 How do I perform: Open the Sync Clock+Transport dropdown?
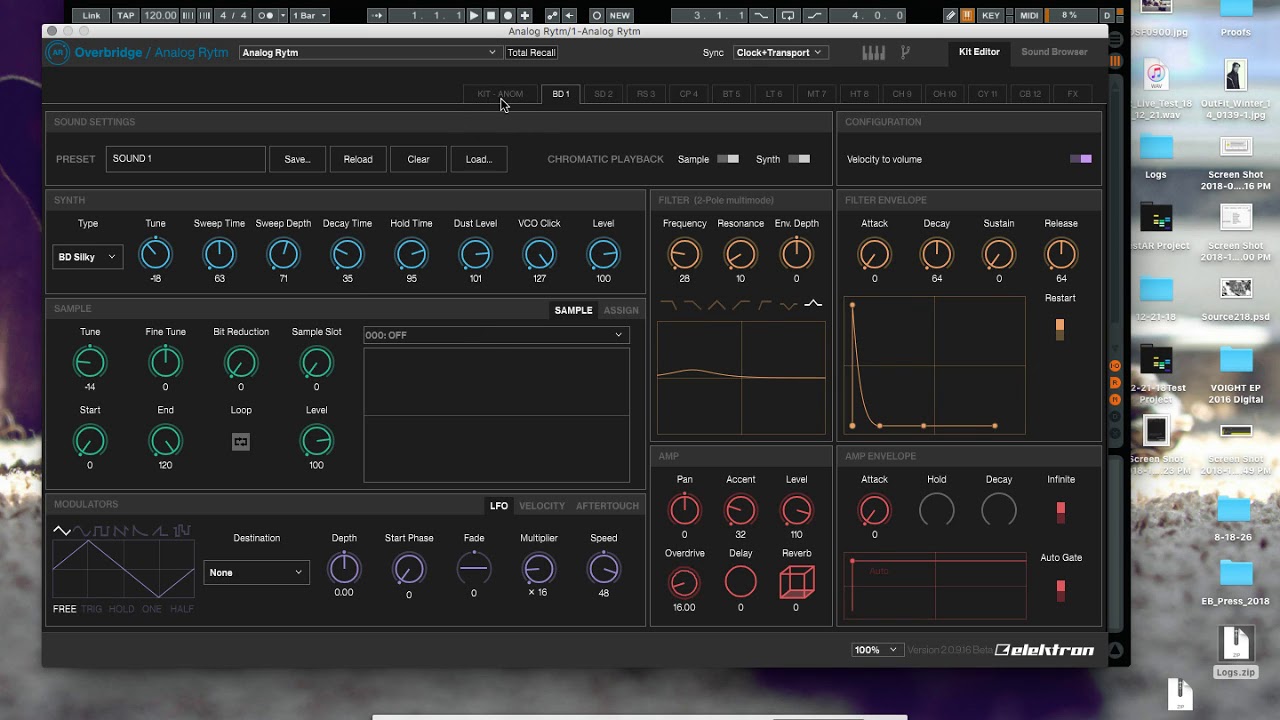(779, 52)
